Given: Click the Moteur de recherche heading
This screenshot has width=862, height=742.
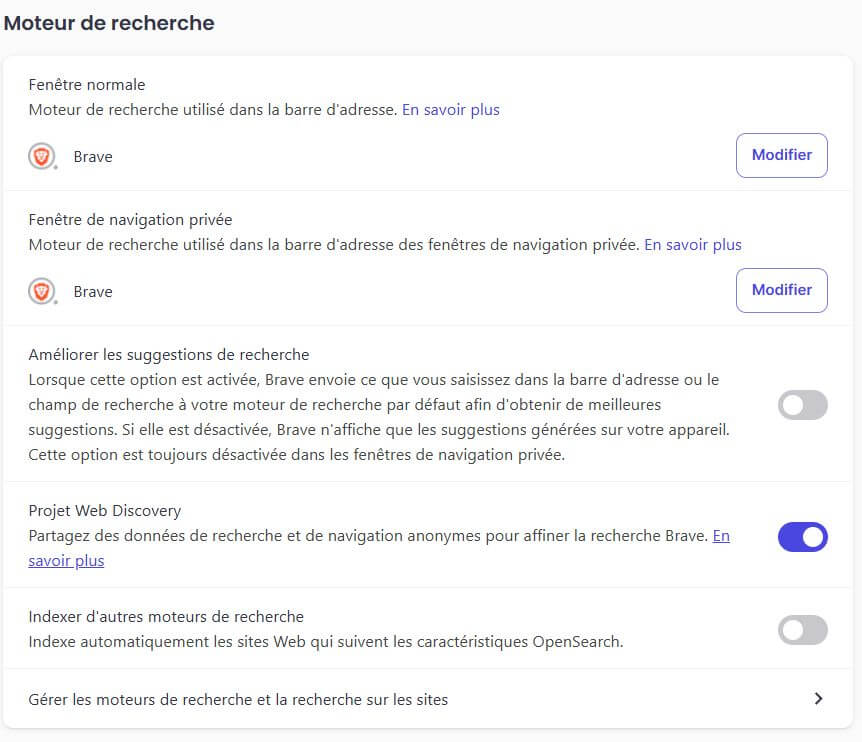Looking at the screenshot, I should pos(109,23).
